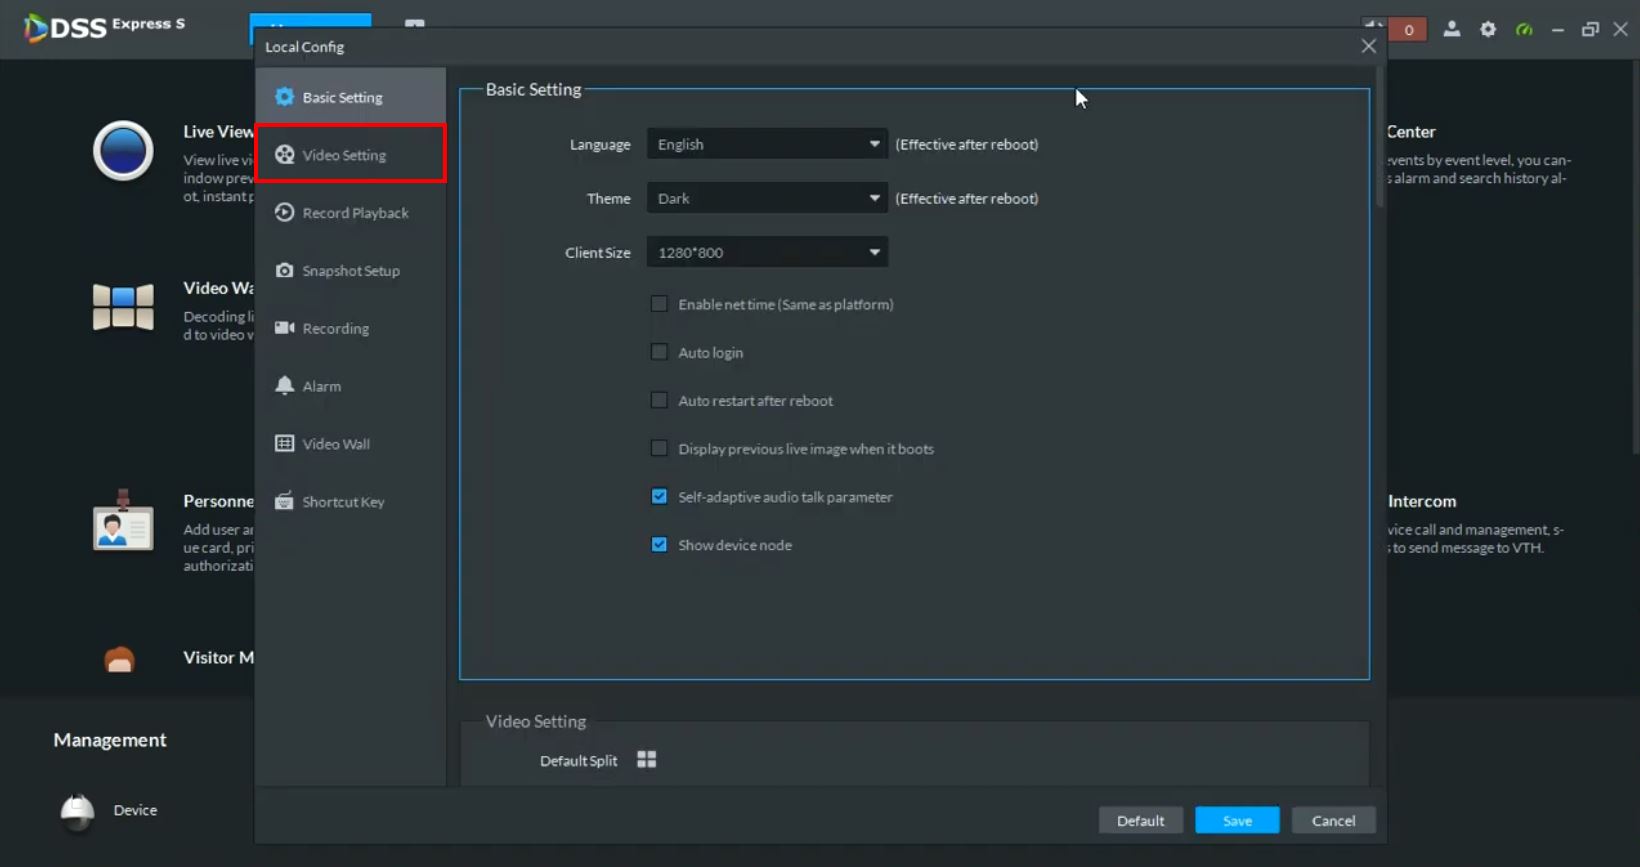Open the Video Wall module icon
Viewport: 1640px width, 867px height.
(123, 306)
